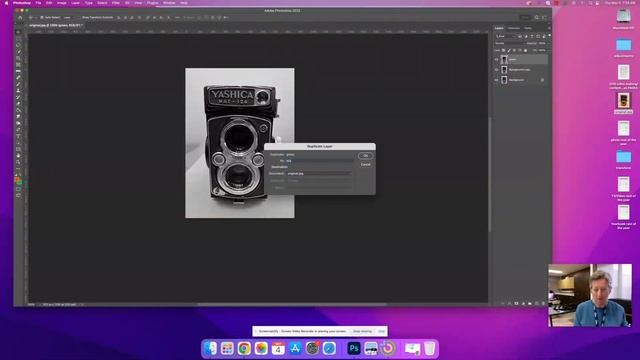
Task: Click the search icon in Photoshop's top bar
Action: click(x=537, y=18)
